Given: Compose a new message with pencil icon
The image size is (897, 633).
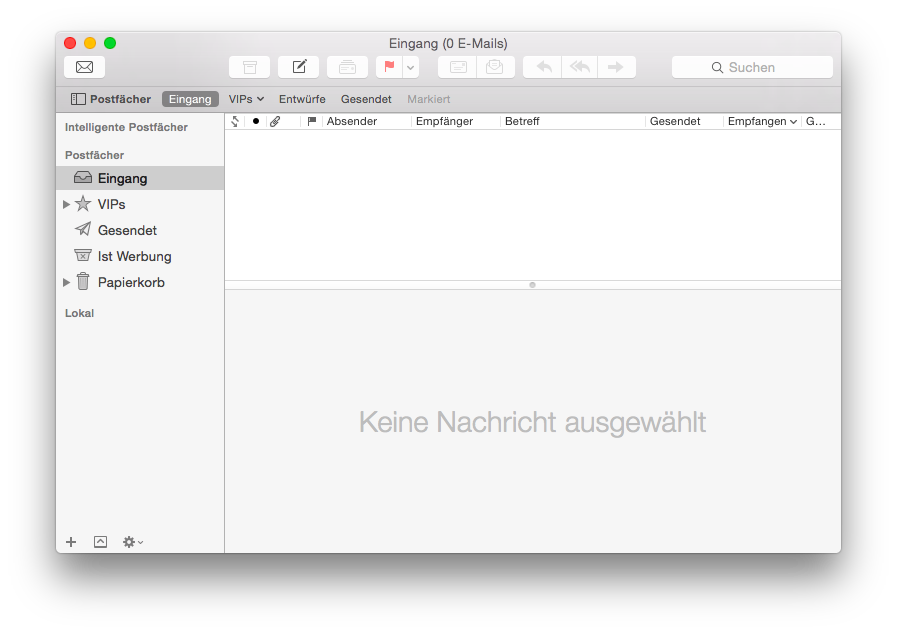Looking at the screenshot, I should (x=298, y=67).
